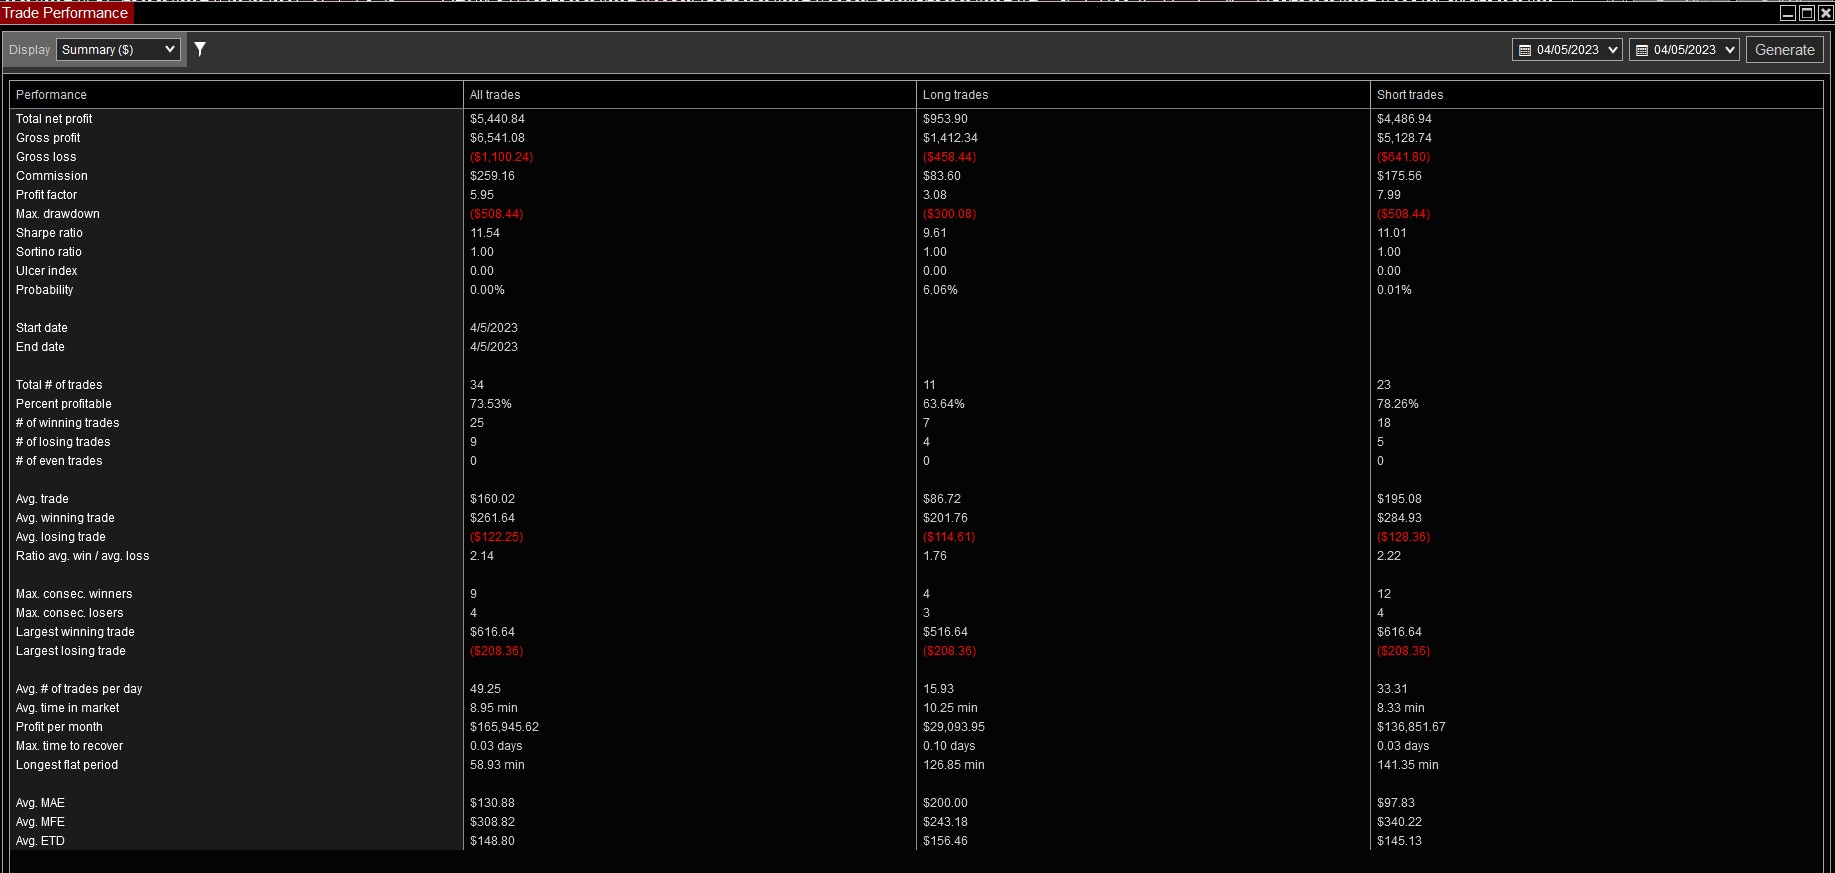Select the Percent profitable row label

64,404
